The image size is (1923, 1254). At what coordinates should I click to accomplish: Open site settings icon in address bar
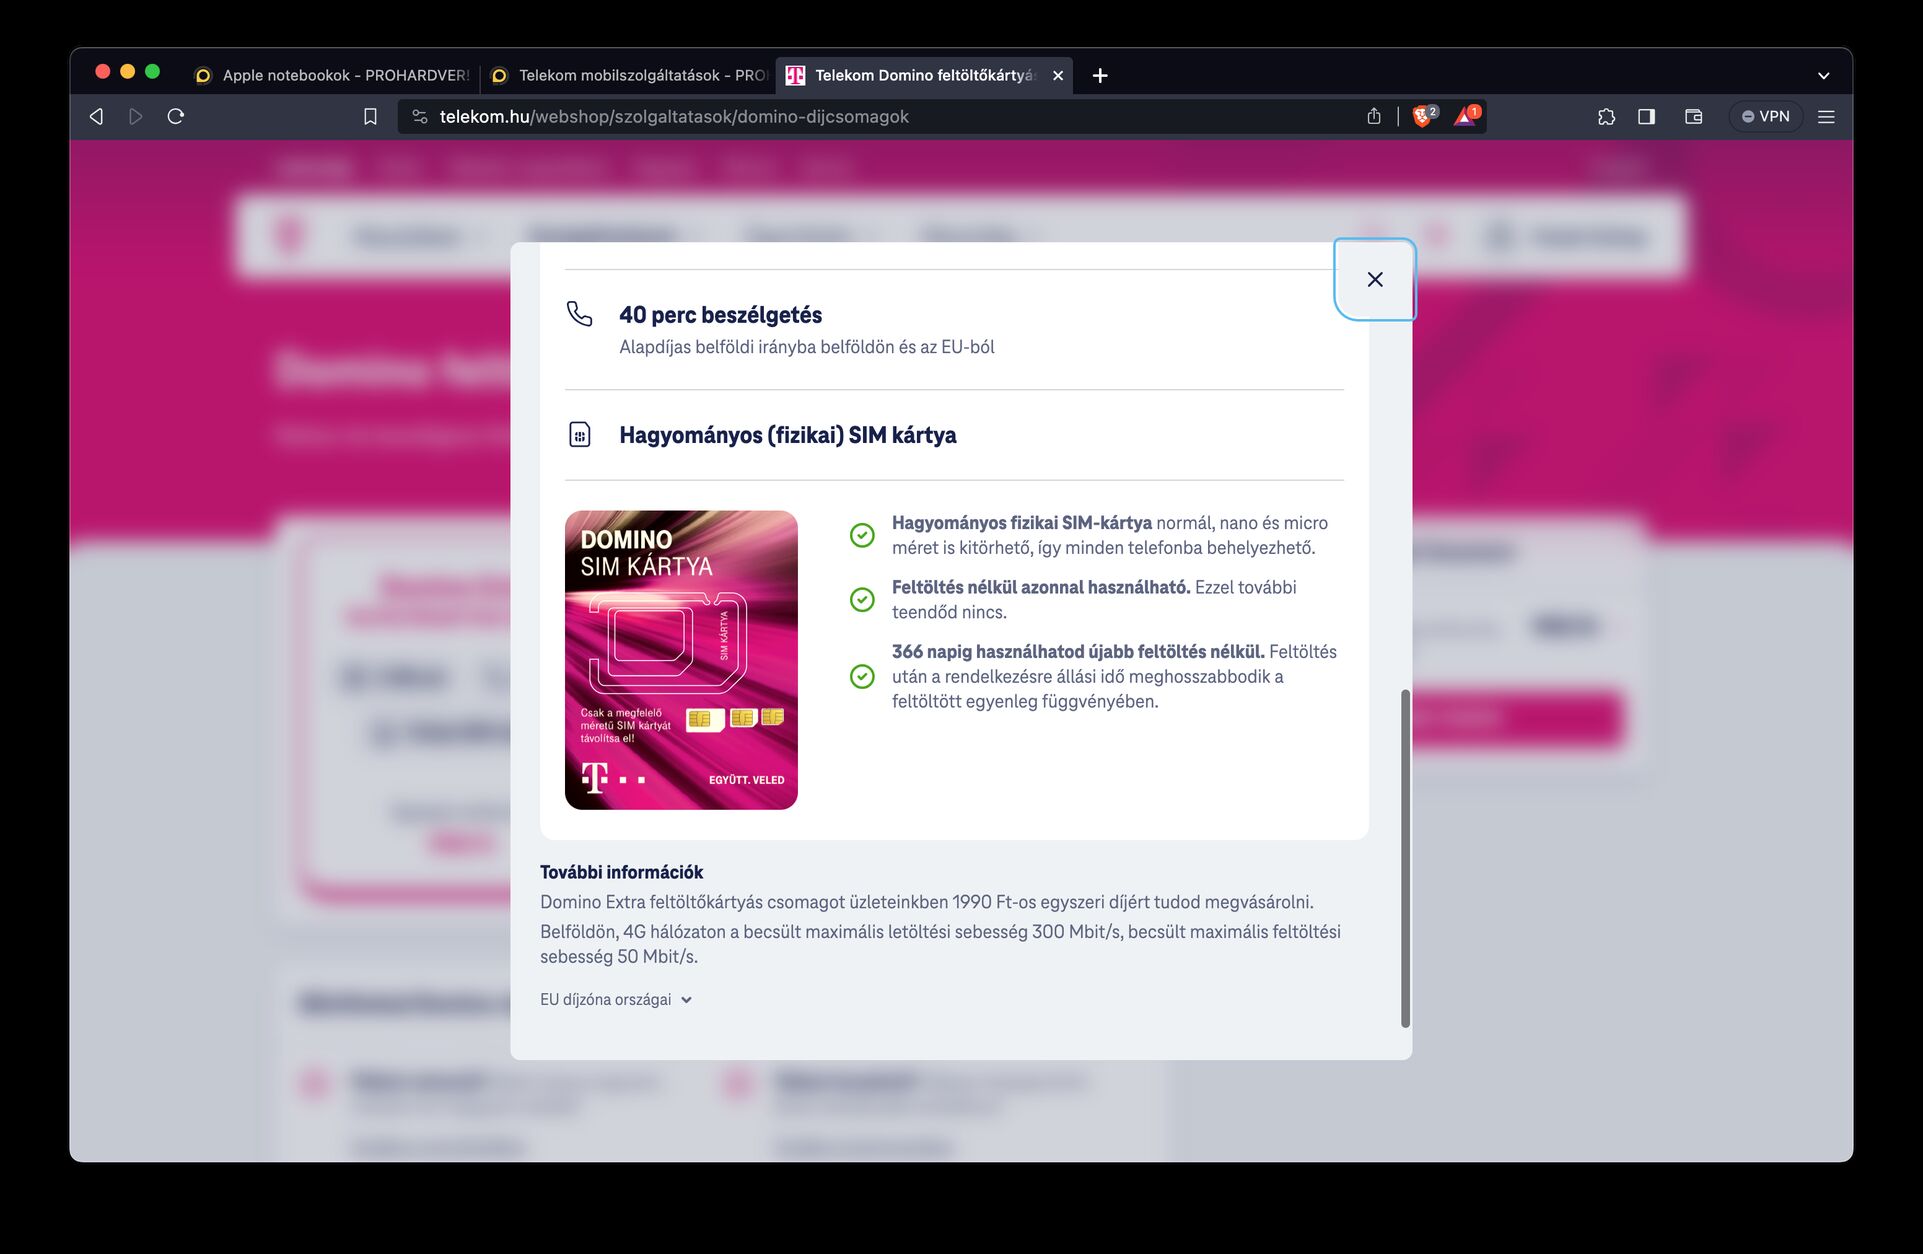tap(420, 117)
